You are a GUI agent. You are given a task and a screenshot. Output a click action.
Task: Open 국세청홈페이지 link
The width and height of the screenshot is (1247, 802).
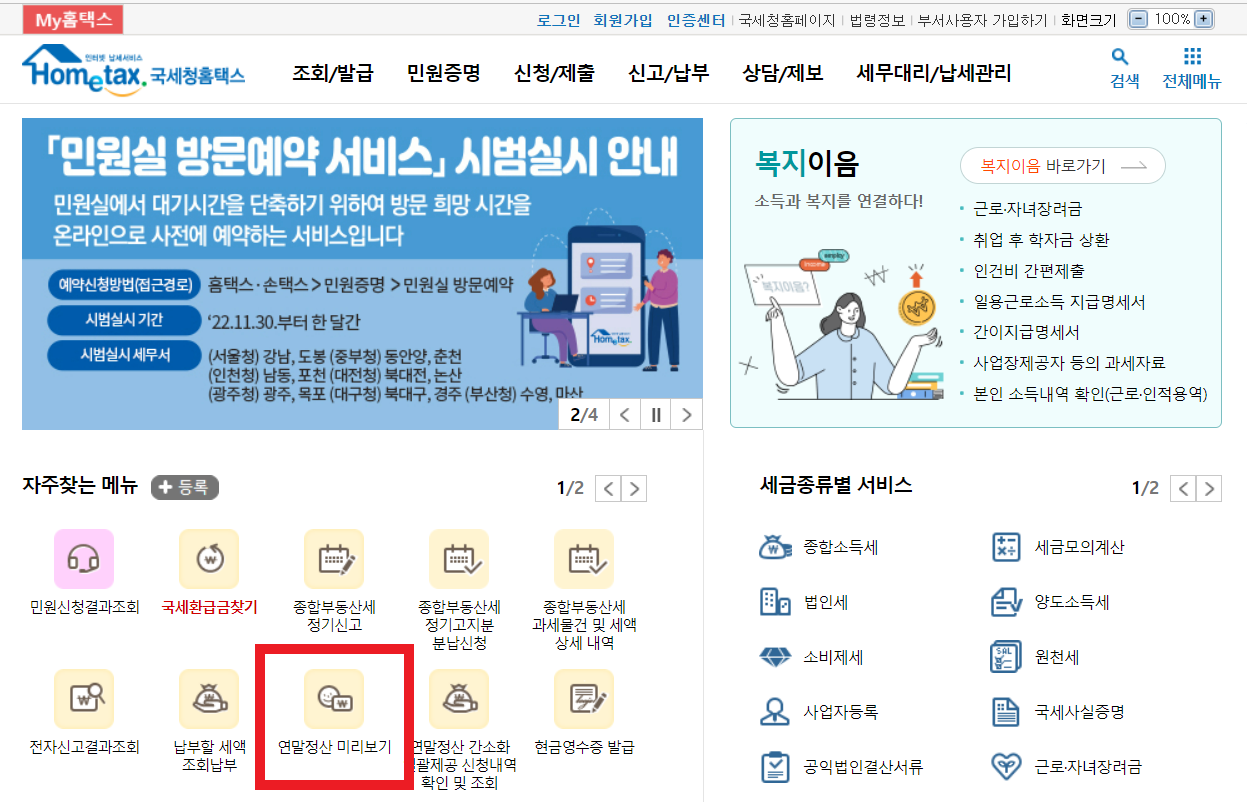click(x=787, y=19)
